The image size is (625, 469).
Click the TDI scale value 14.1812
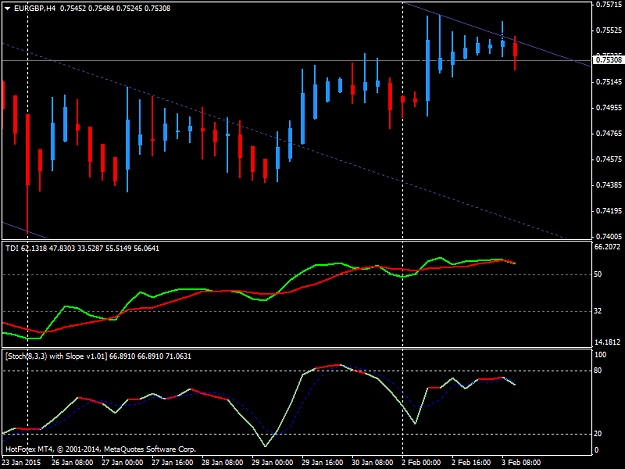coord(607,342)
